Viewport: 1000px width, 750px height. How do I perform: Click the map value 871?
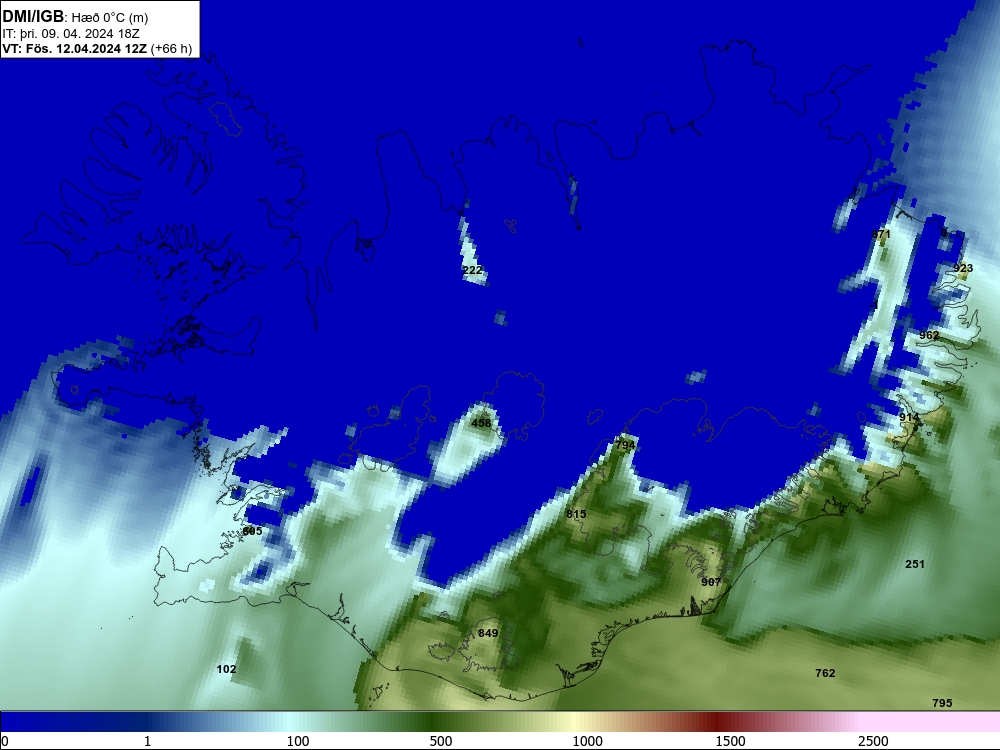pos(881,234)
